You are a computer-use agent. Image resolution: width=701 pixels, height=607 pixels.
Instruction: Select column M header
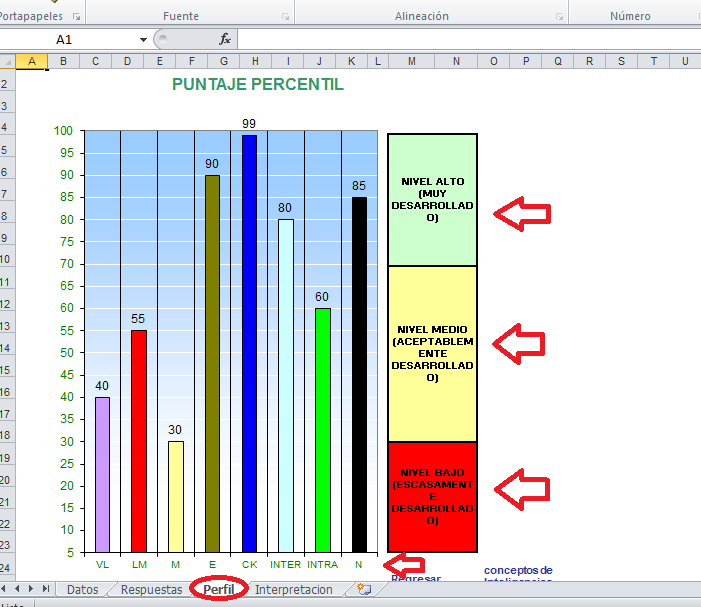click(412, 62)
